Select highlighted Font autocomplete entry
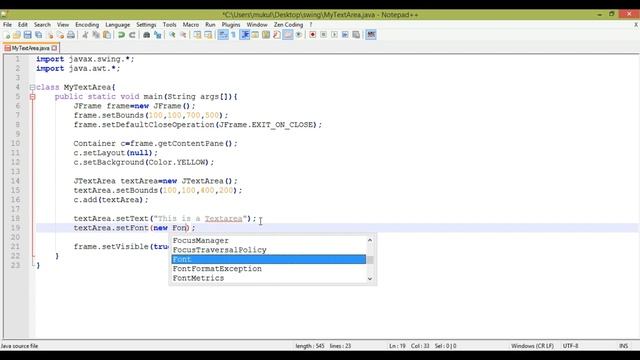The width and height of the screenshot is (640, 360). point(268,259)
